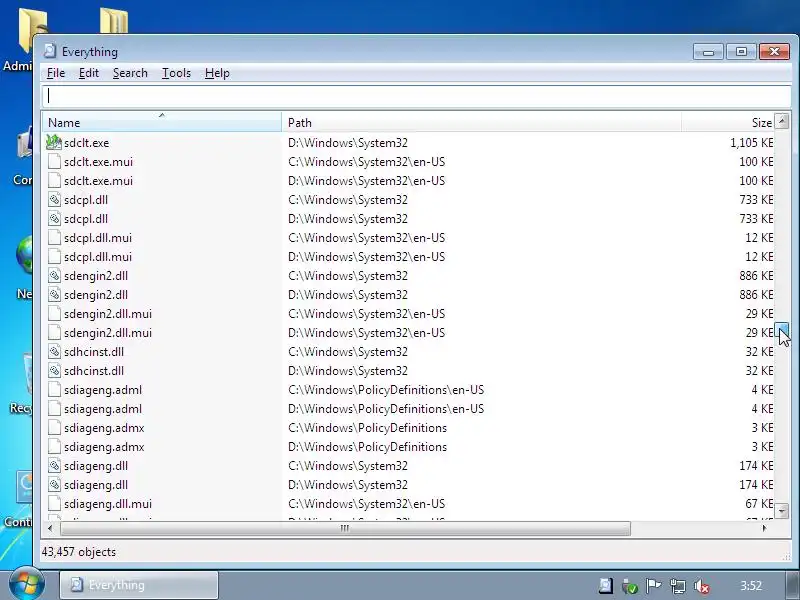This screenshot has height=600, width=800.
Task: Open the File menu
Action: (x=56, y=73)
